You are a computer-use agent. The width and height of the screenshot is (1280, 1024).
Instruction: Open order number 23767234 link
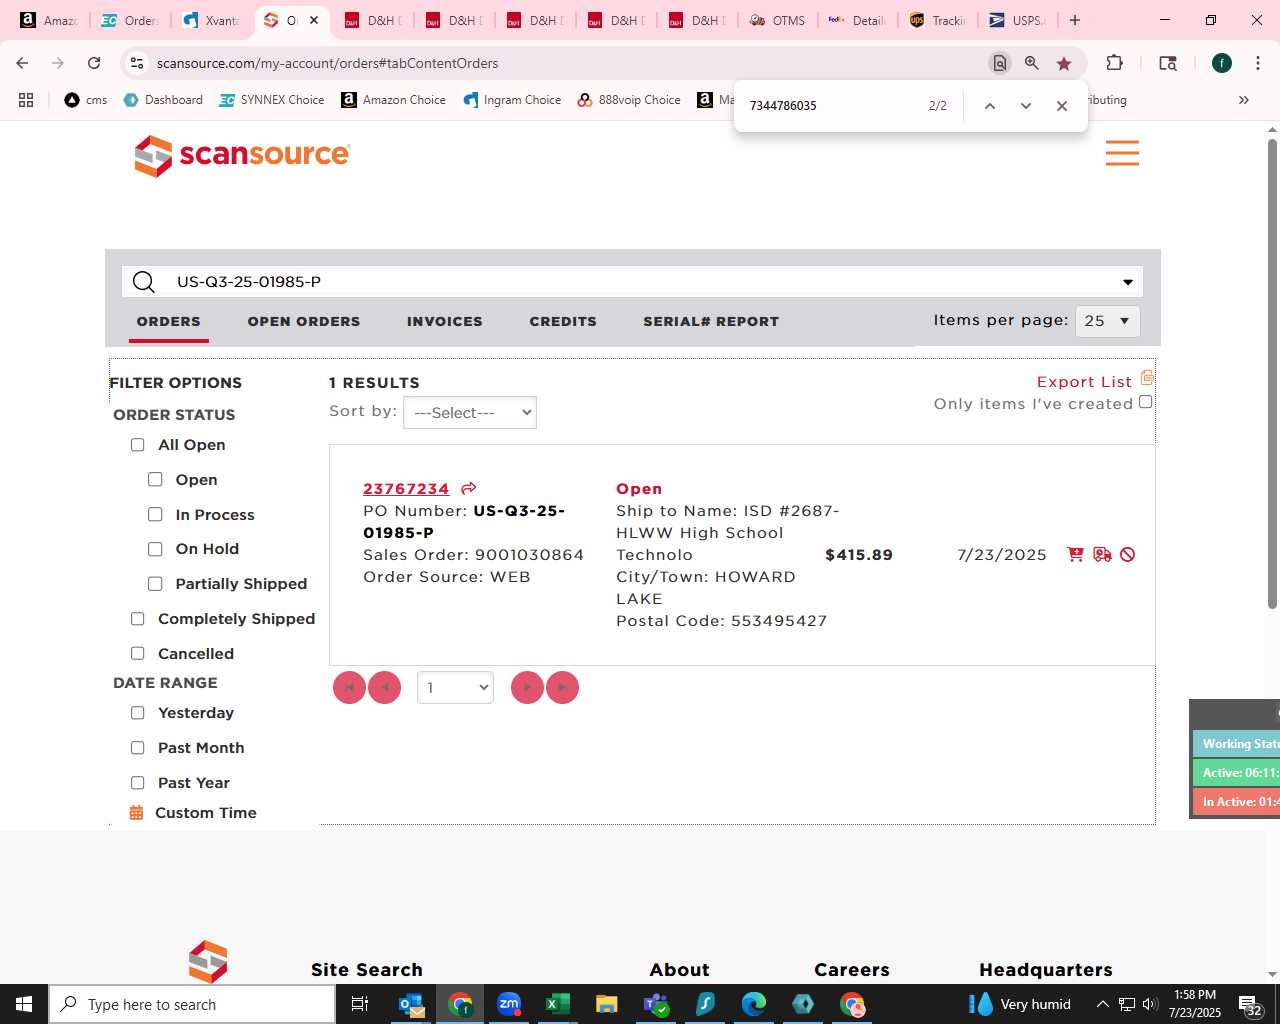click(406, 488)
